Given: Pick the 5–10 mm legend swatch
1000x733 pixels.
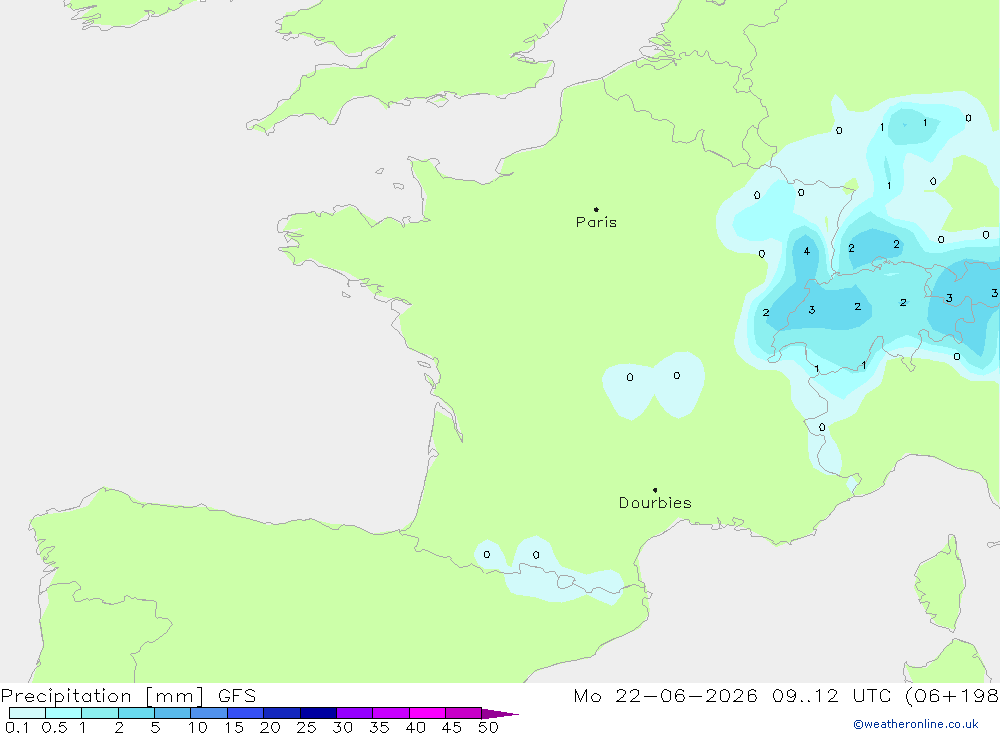Looking at the screenshot, I should click(172, 713).
